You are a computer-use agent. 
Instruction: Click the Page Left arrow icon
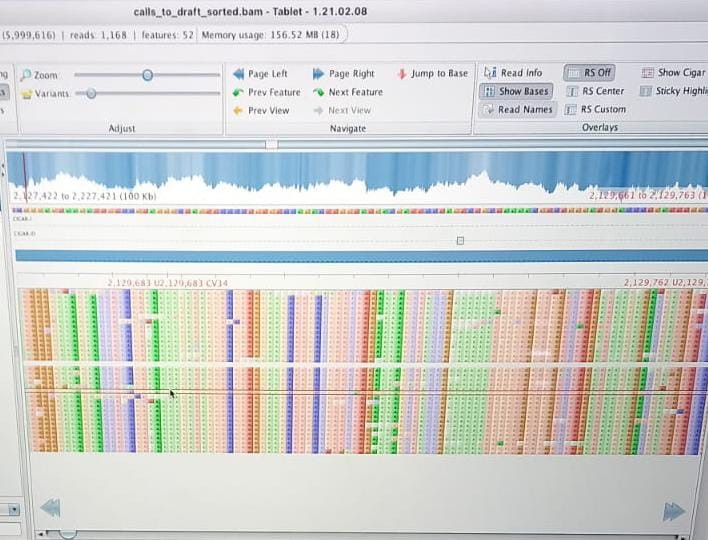(x=238, y=74)
